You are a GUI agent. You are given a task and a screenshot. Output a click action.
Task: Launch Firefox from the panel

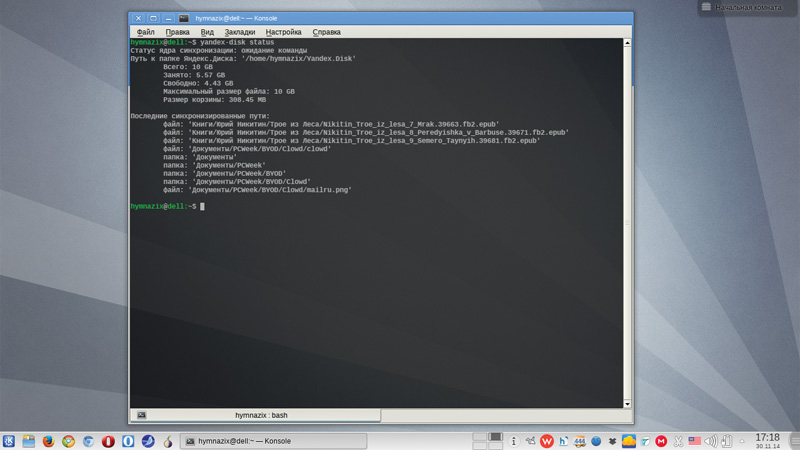[48, 441]
